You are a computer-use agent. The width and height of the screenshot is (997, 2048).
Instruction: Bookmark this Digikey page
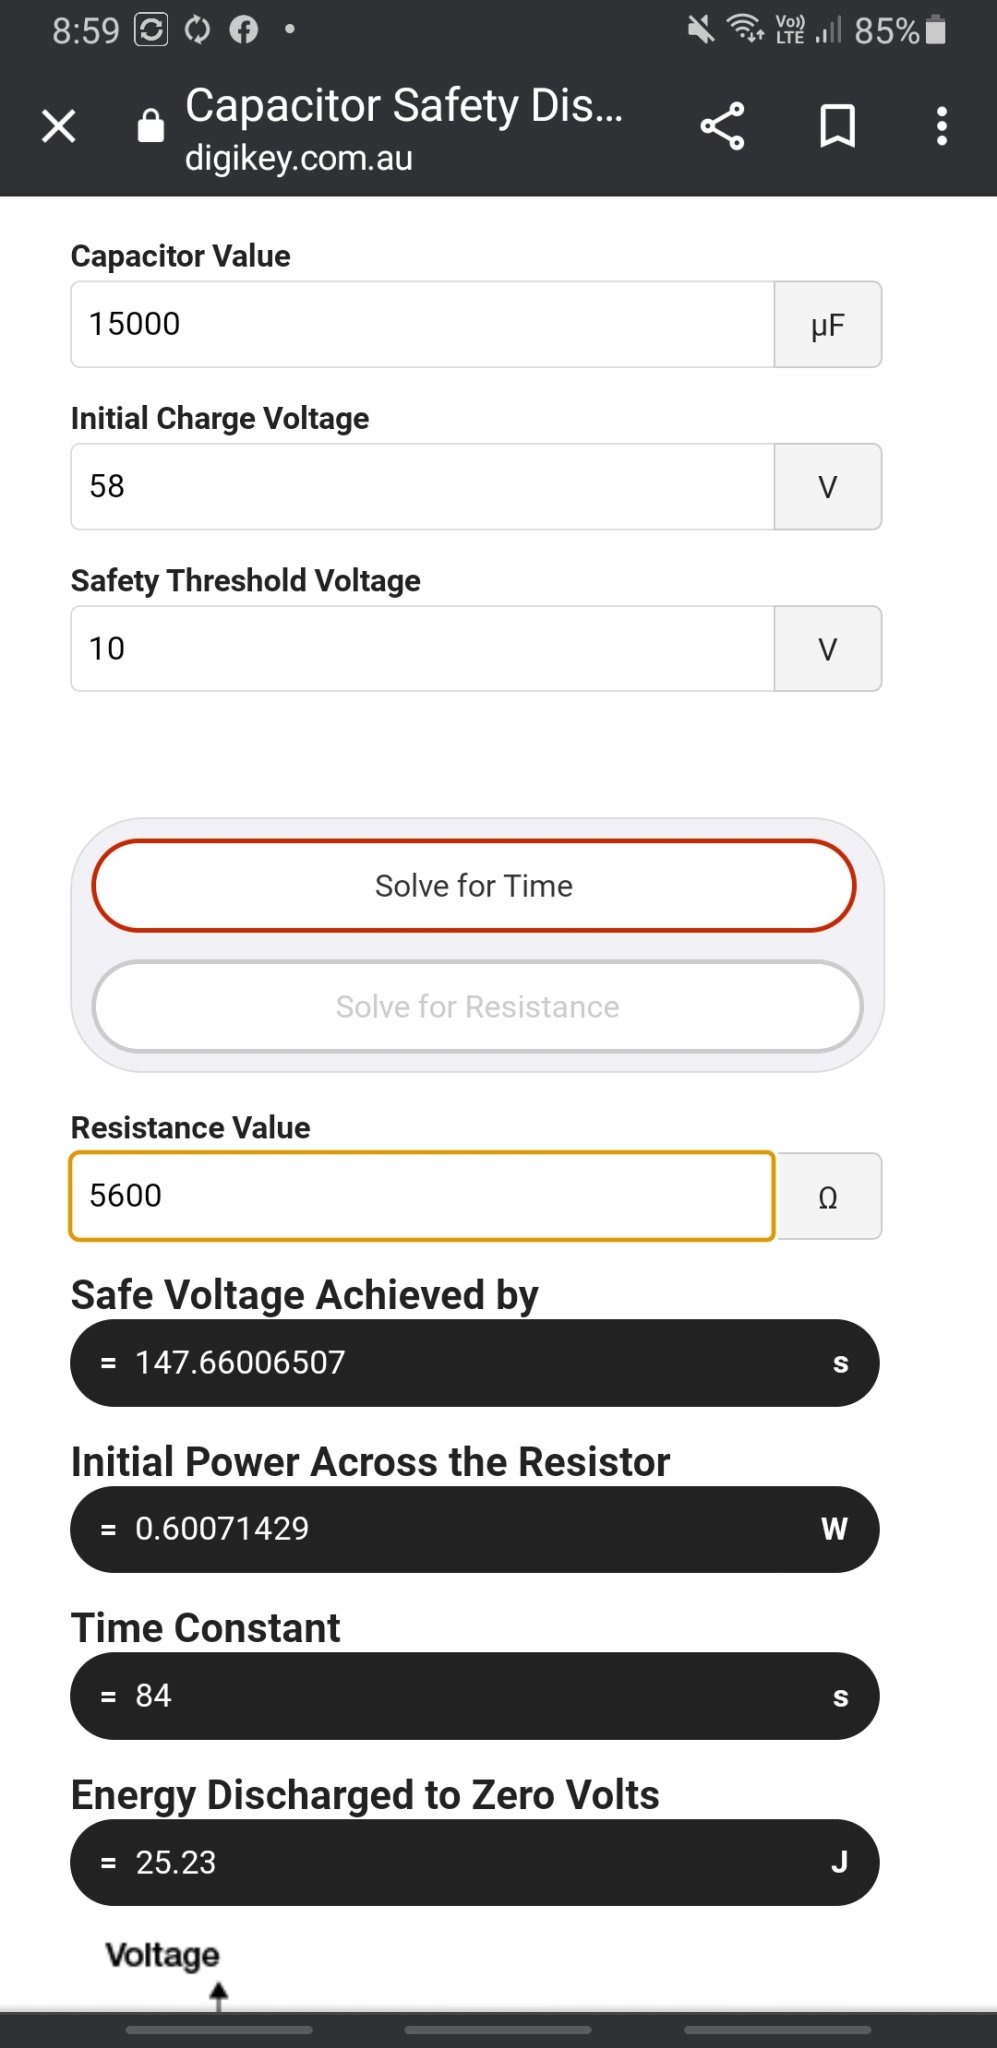837,126
